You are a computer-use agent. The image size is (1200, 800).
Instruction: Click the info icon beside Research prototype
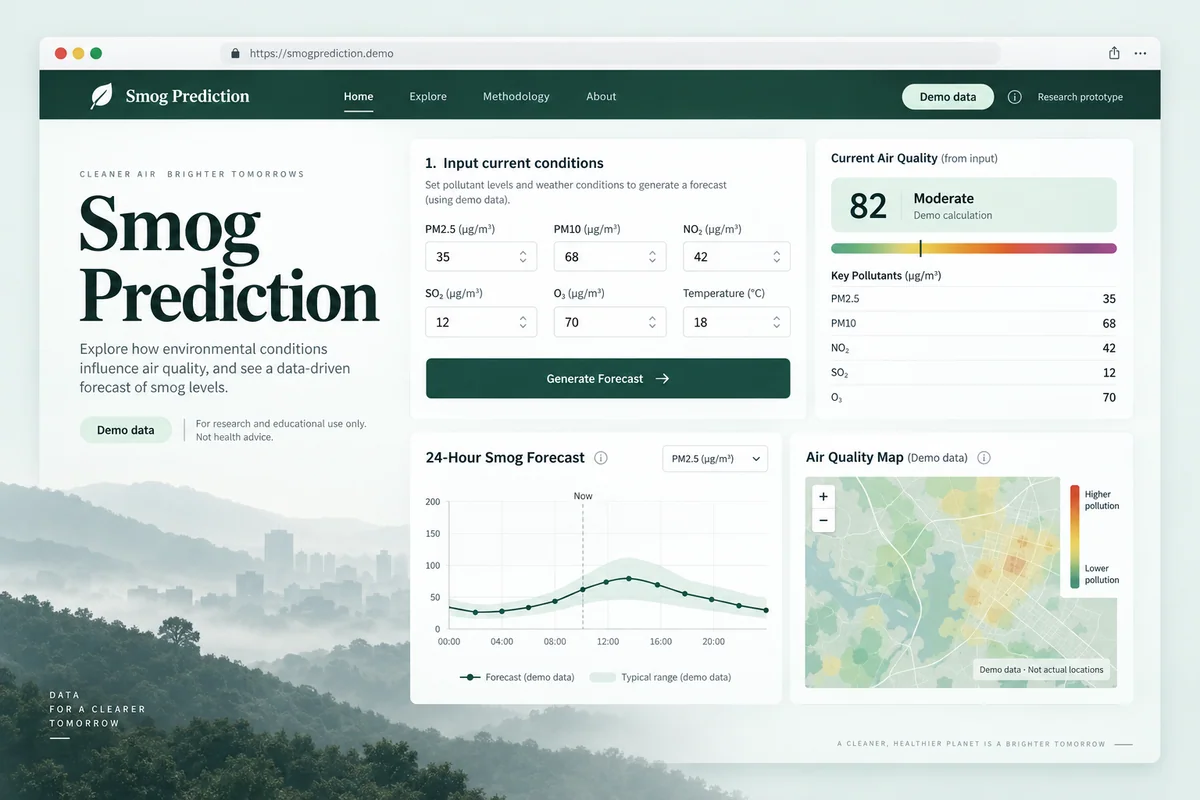click(1014, 97)
